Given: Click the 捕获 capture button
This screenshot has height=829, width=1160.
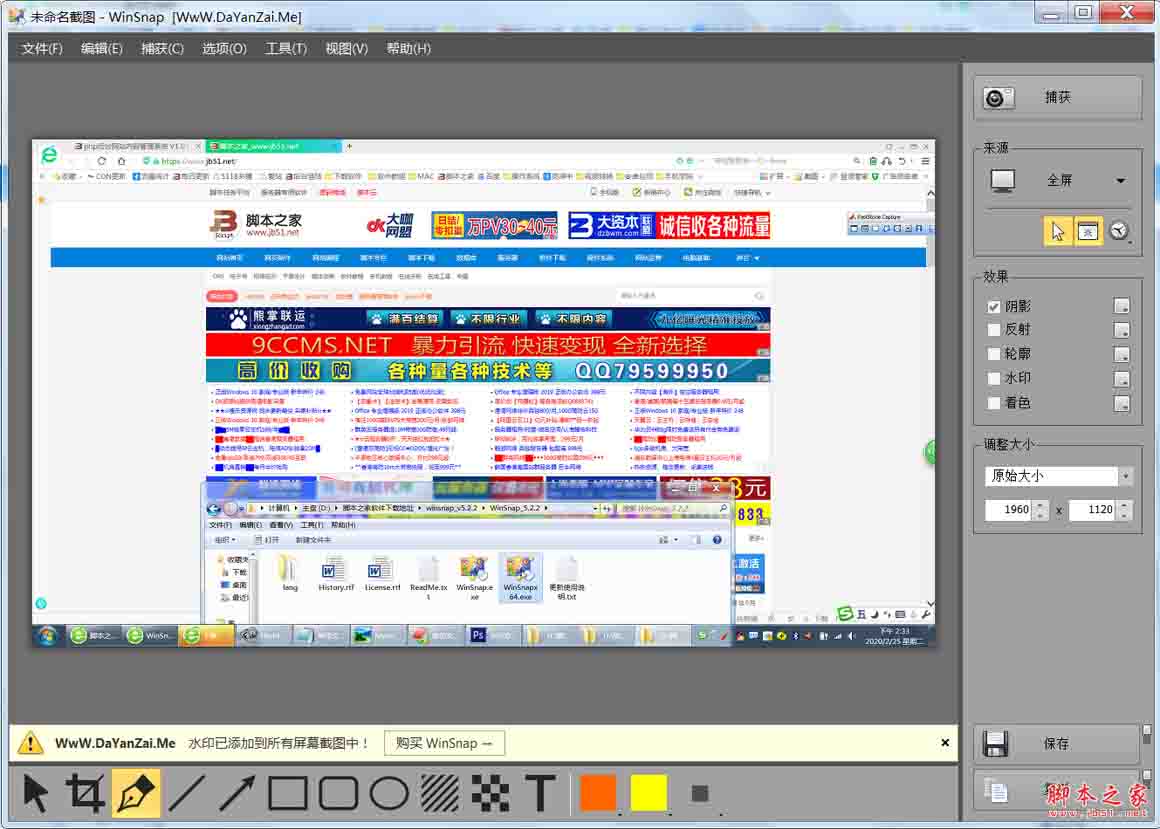Looking at the screenshot, I should 1057,98.
